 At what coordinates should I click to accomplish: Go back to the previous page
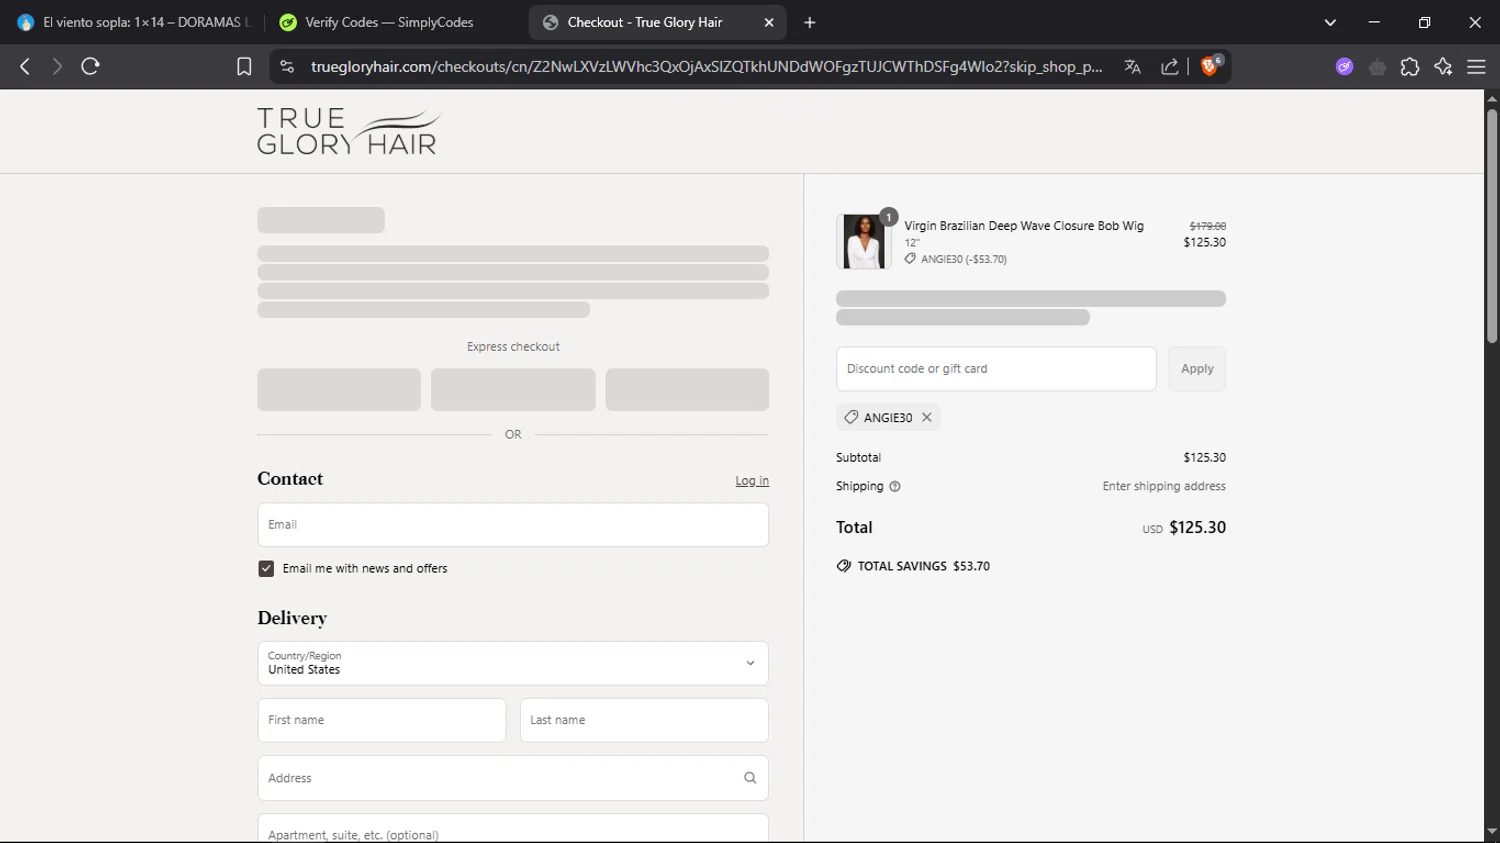25,66
